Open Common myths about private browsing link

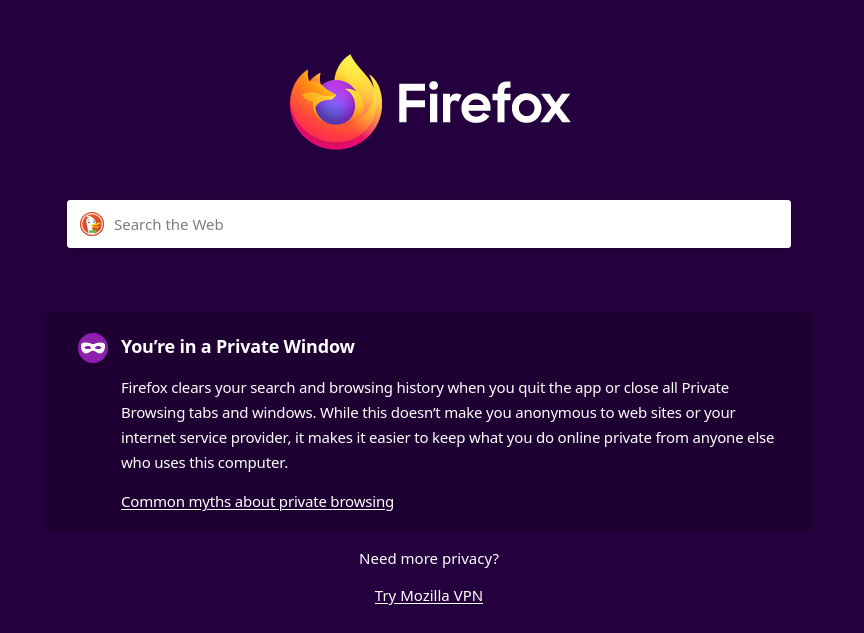coord(257,502)
